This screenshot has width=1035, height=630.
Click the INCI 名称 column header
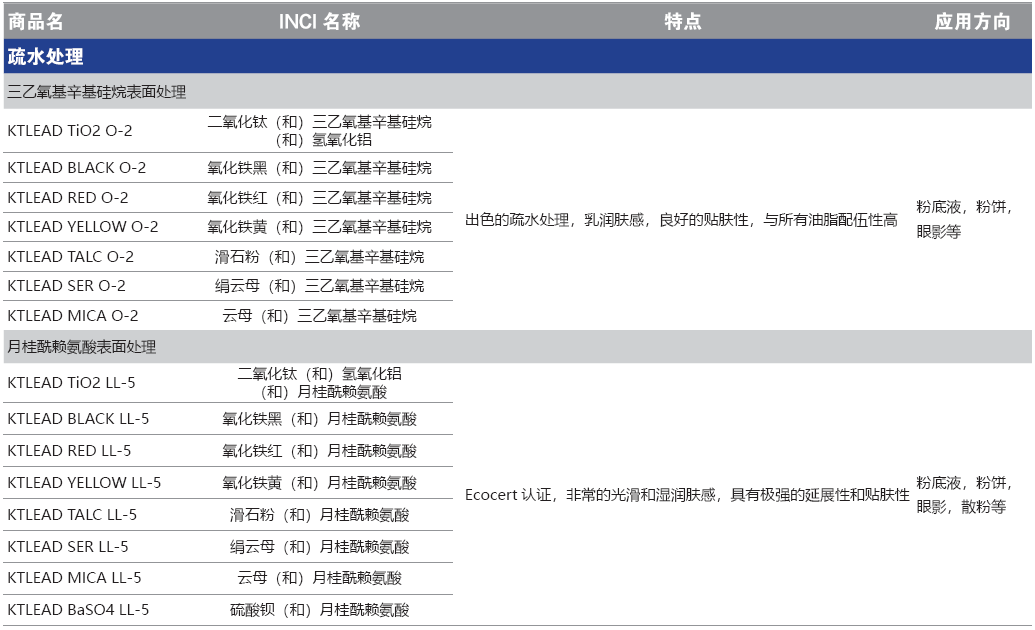pos(319,22)
